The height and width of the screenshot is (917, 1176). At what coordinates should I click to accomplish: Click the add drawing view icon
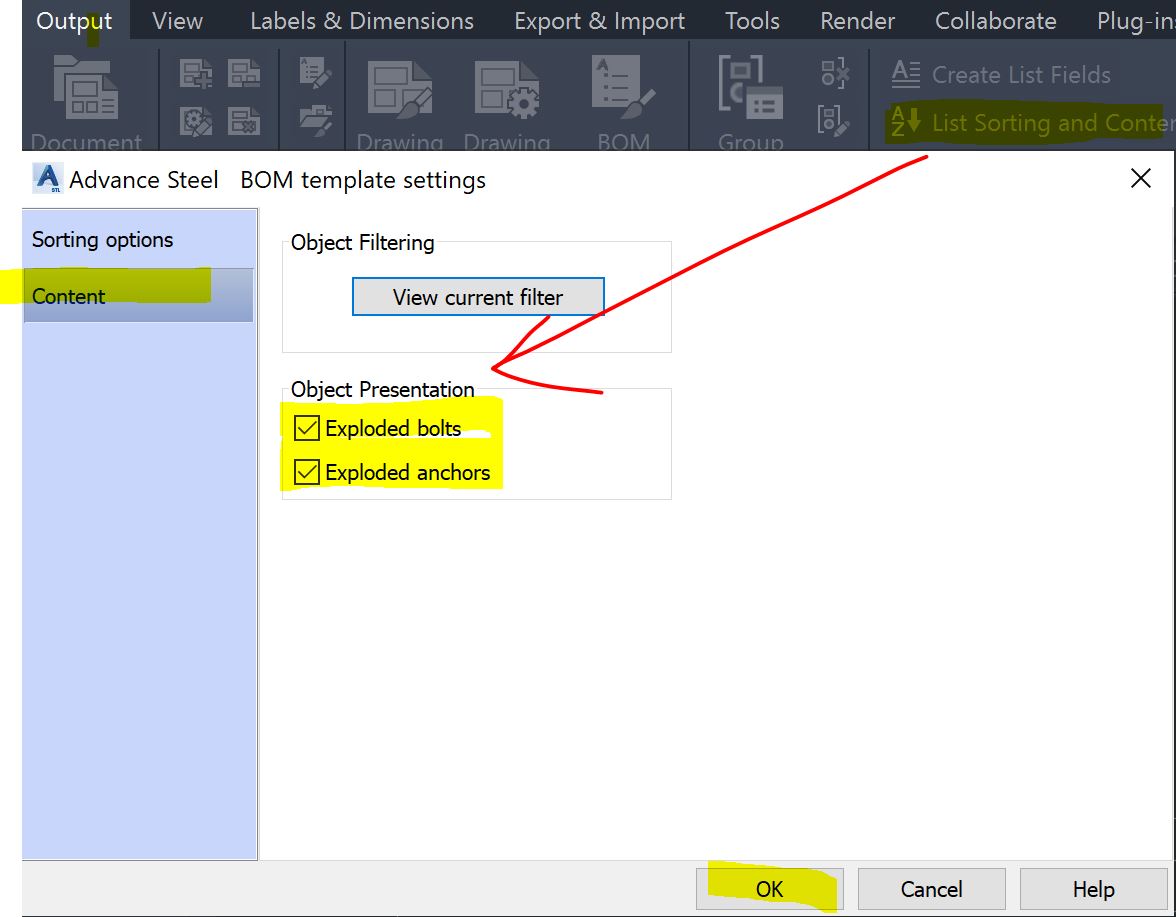[196, 74]
